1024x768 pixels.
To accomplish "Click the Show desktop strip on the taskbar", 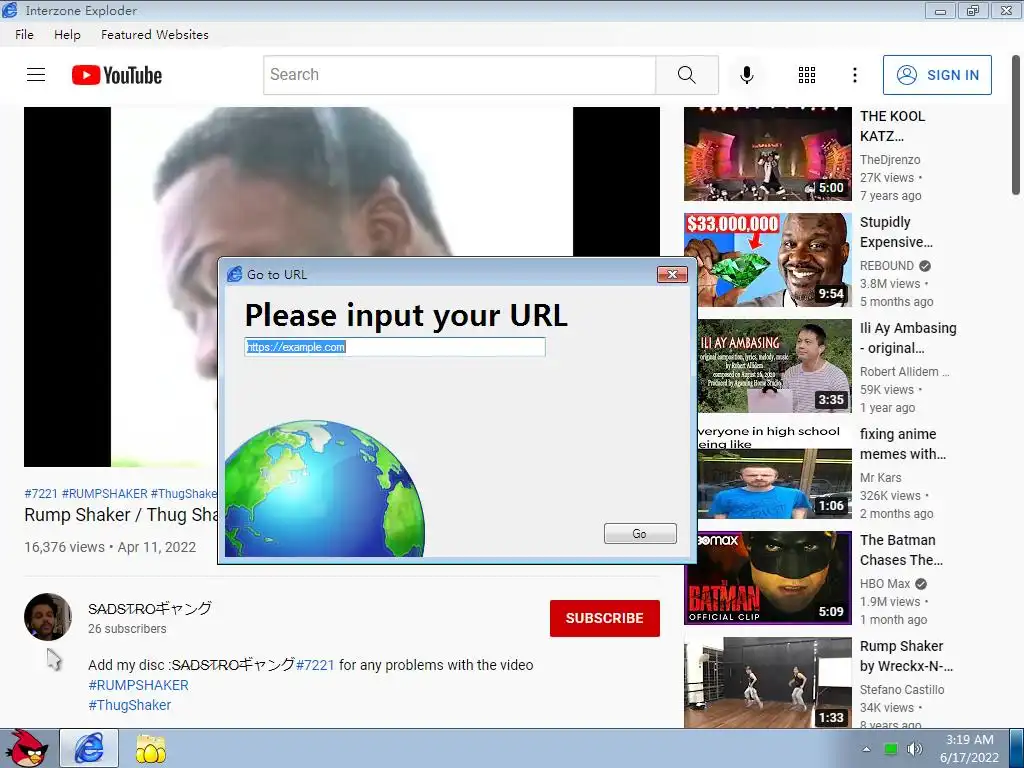I will pos(1016,748).
